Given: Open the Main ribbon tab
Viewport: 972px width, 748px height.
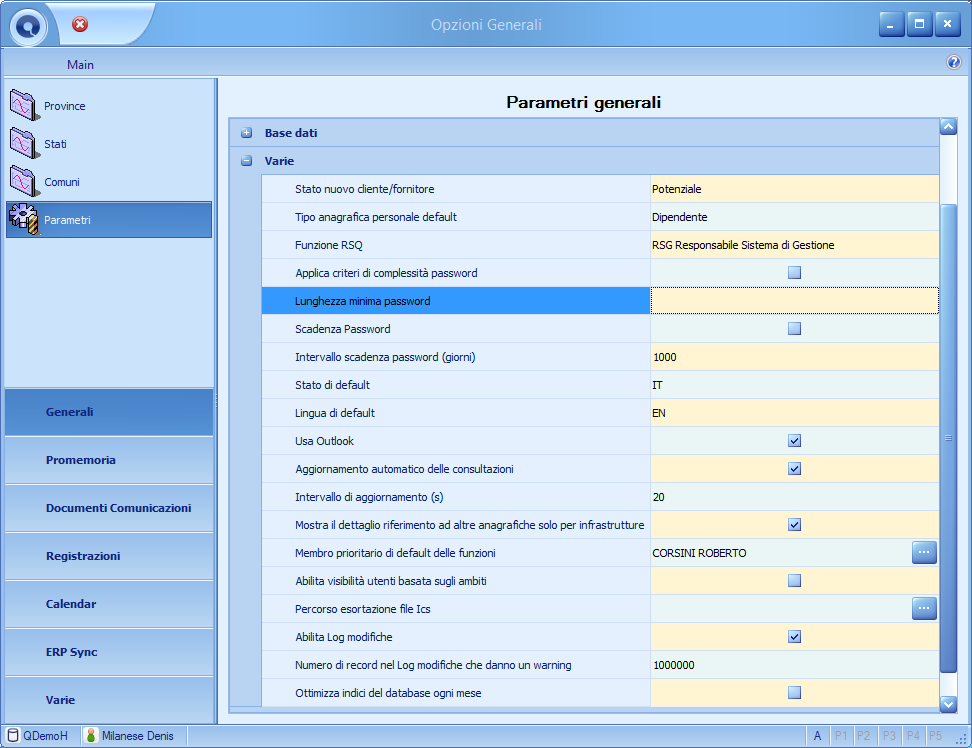Looking at the screenshot, I should click(81, 64).
